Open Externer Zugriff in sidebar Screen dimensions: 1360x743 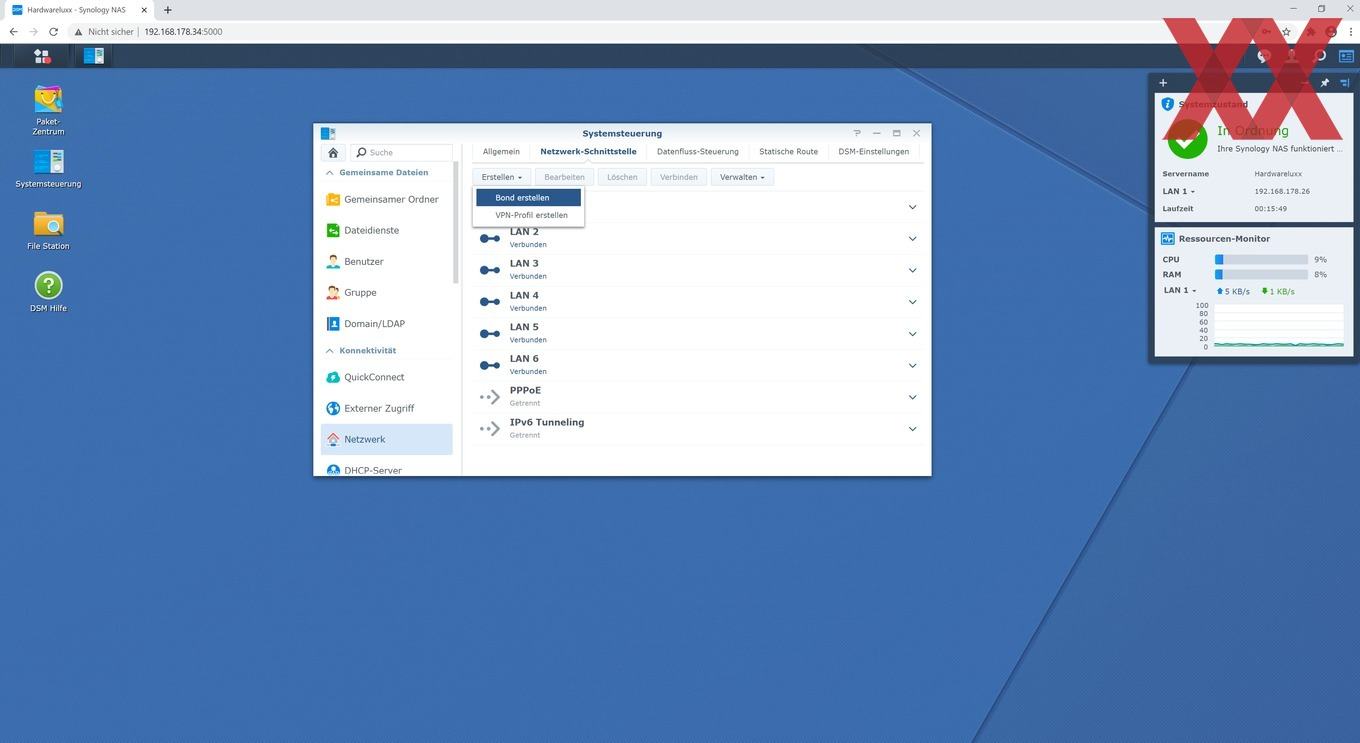coord(387,408)
